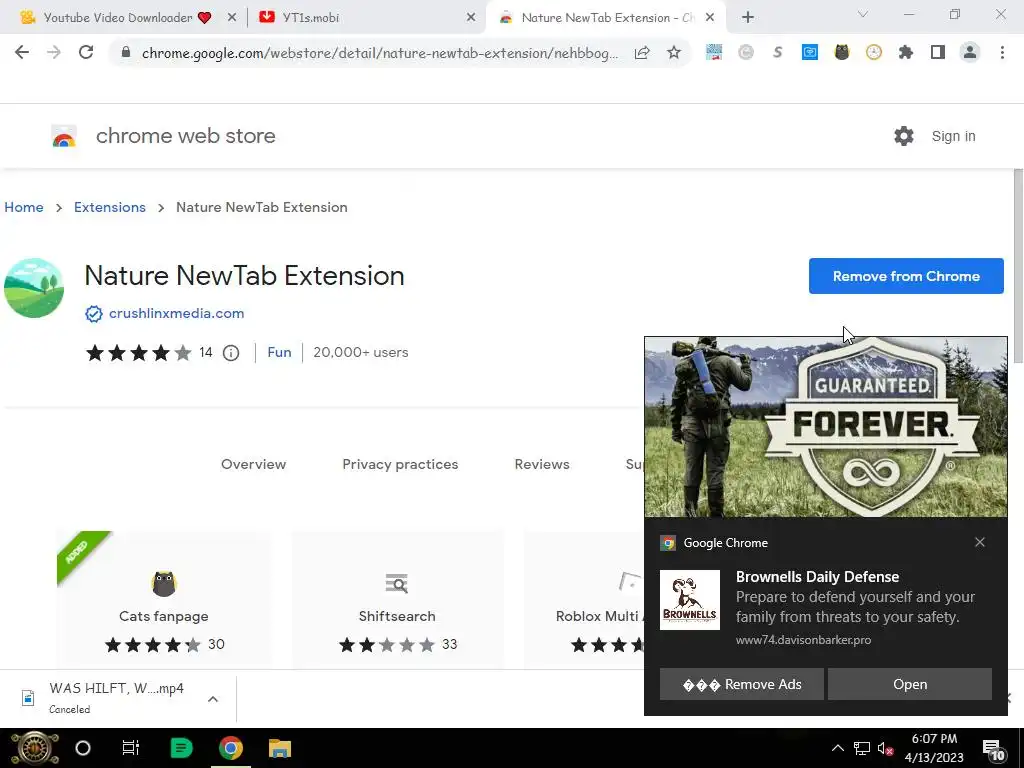Open crushlinxmedia.com publisher link
Image resolution: width=1024 pixels, height=768 pixels.
[x=176, y=313]
